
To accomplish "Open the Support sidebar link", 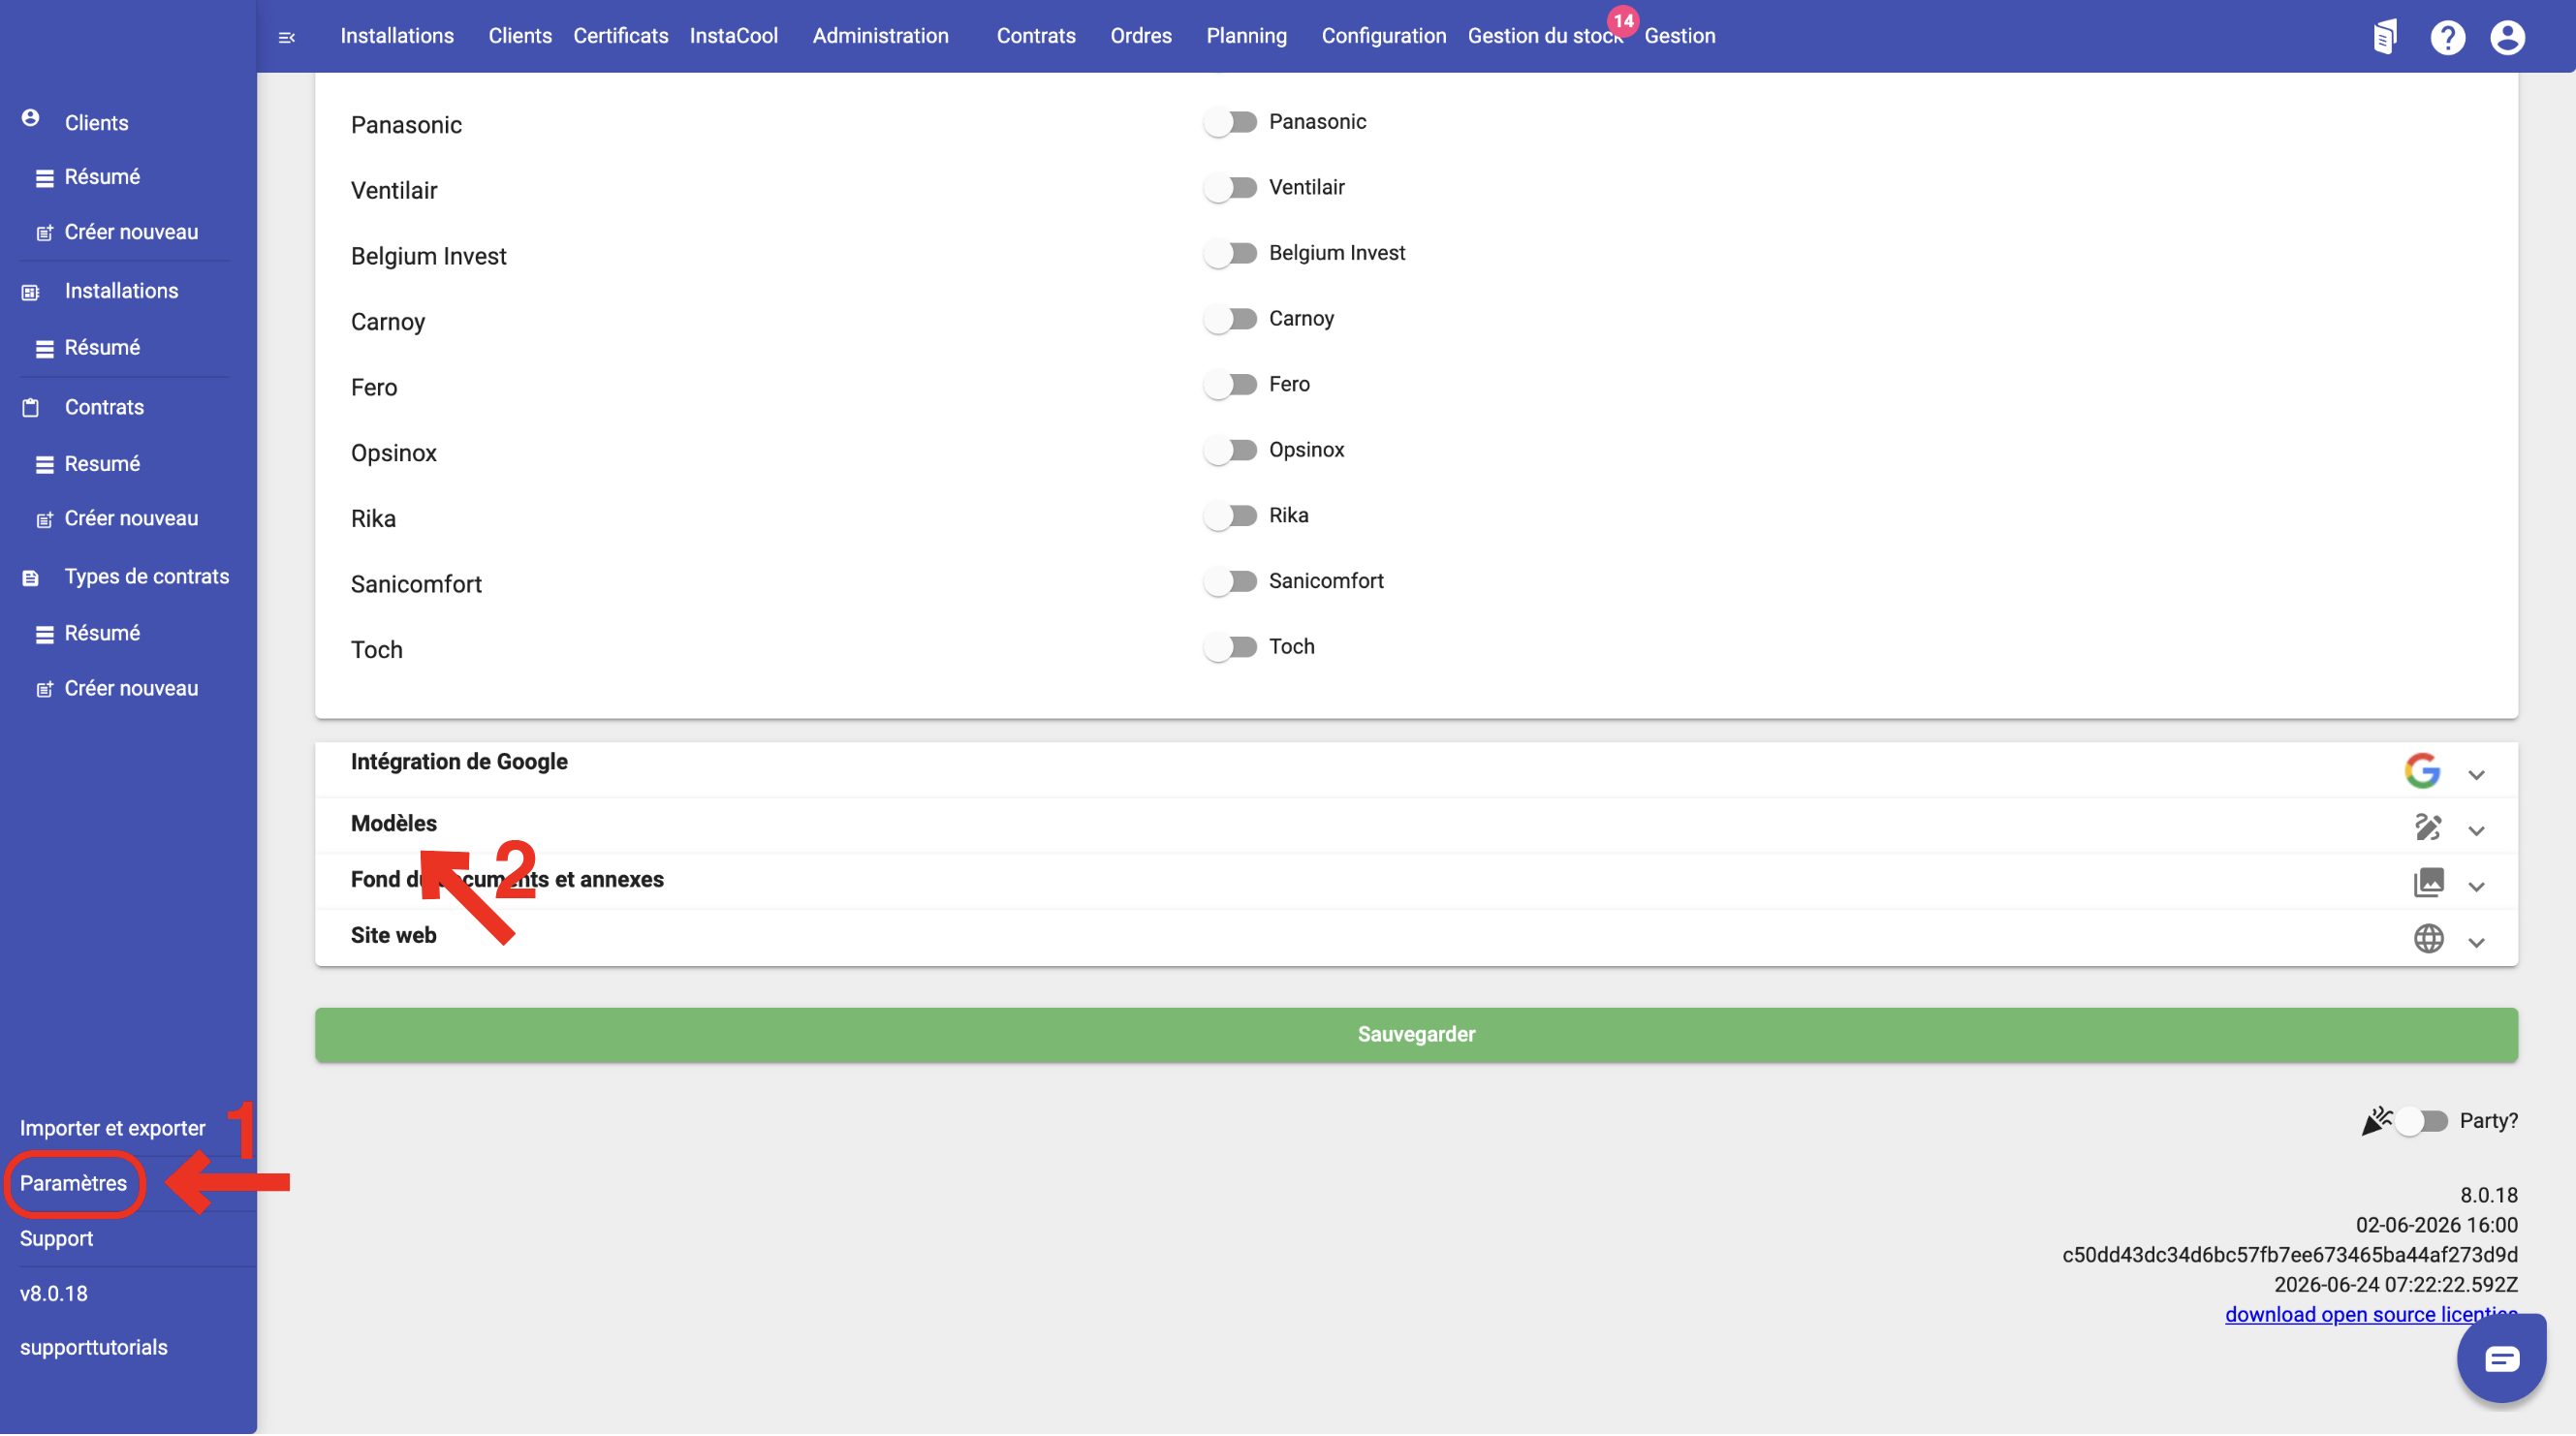I will pyautogui.click(x=56, y=1239).
